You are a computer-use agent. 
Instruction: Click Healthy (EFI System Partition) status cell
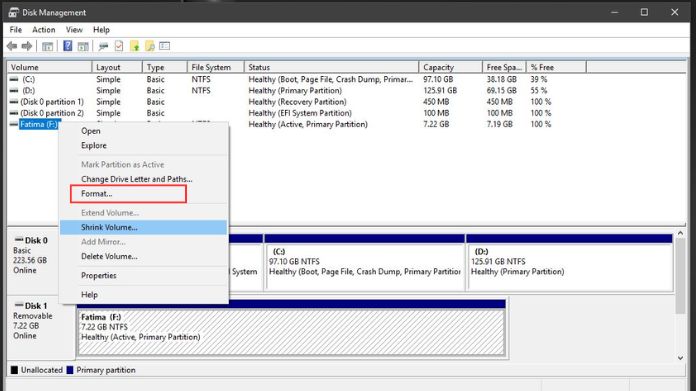coord(300,113)
